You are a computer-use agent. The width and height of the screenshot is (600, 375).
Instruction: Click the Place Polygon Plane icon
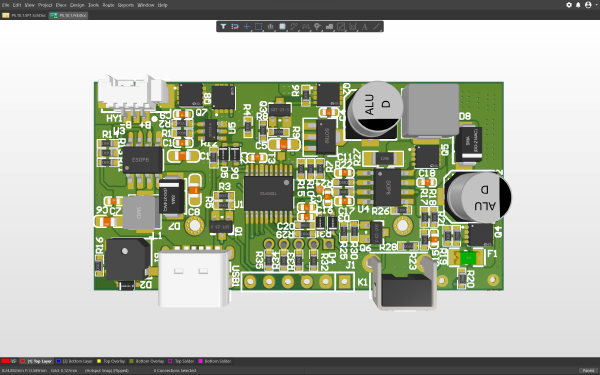click(329, 26)
